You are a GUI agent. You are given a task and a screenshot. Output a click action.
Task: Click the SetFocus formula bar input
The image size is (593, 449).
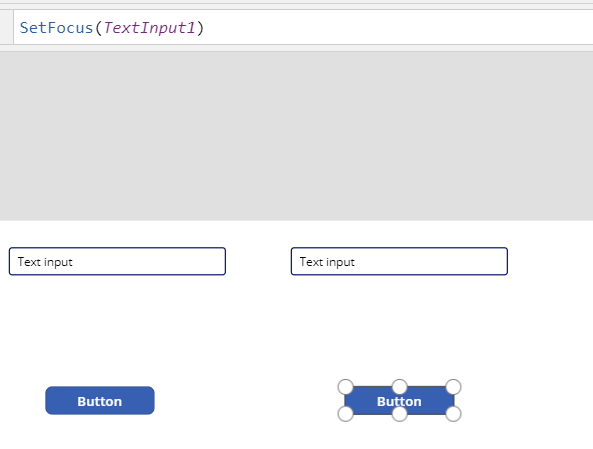coord(303,27)
